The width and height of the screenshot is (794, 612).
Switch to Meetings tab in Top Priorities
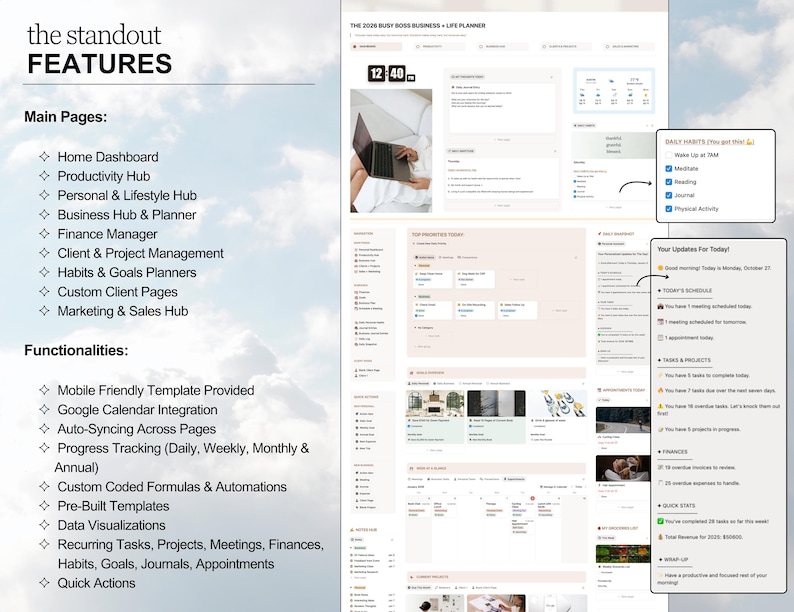point(447,257)
